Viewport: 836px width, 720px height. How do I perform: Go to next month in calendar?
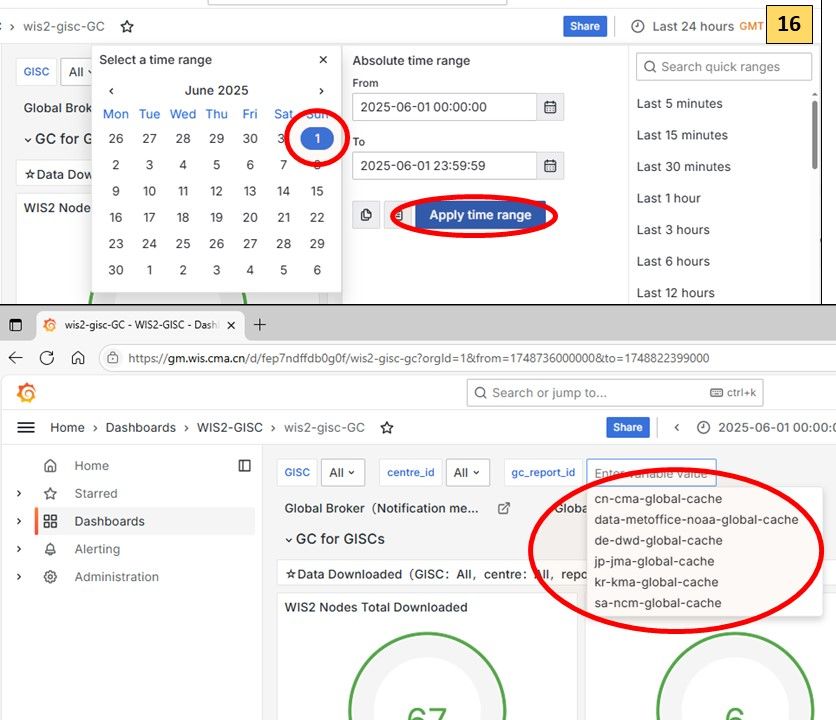tap(321, 91)
